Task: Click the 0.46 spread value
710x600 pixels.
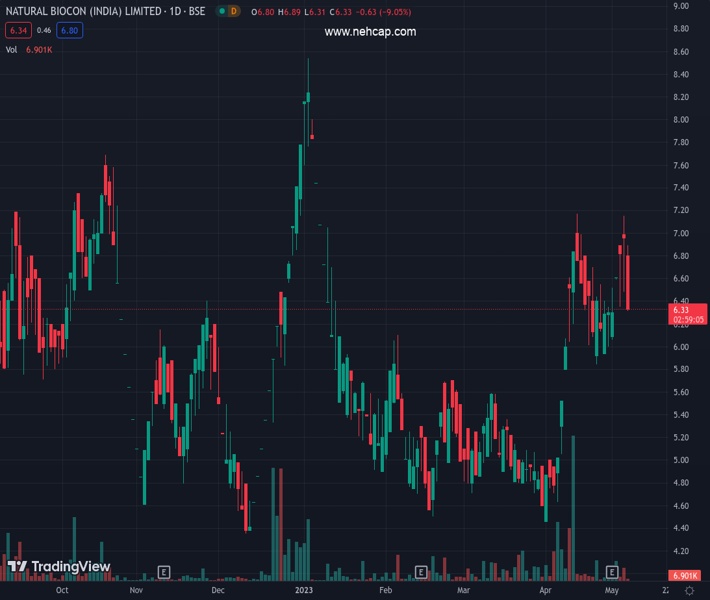Action: (x=44, y=30)
